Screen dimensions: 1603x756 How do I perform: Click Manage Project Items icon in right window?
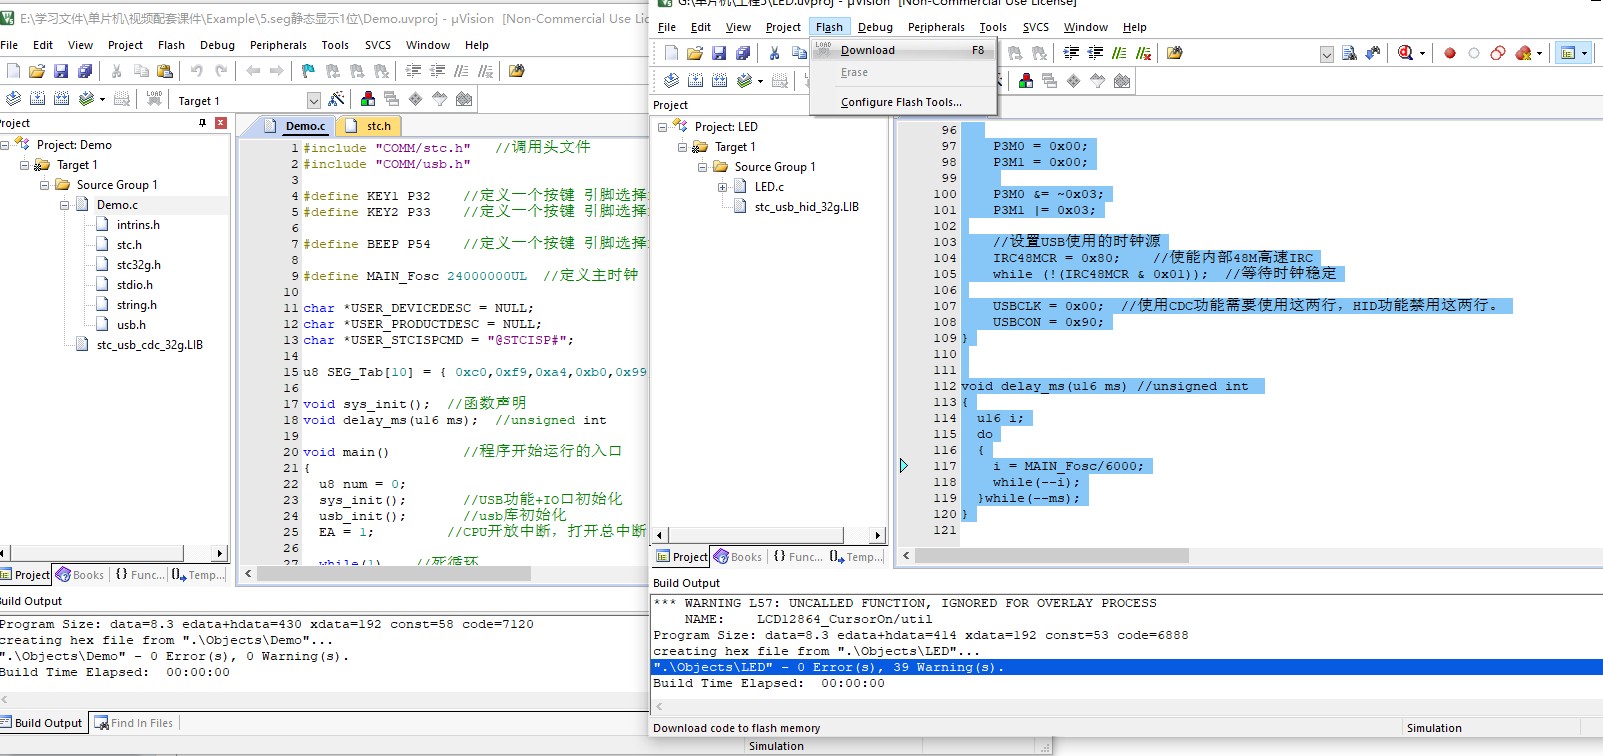[1026, 81]
